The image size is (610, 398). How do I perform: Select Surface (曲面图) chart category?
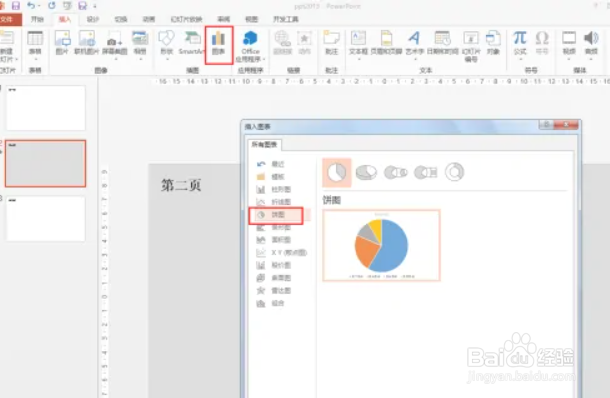pyautogui.click(x=280, y=278)
